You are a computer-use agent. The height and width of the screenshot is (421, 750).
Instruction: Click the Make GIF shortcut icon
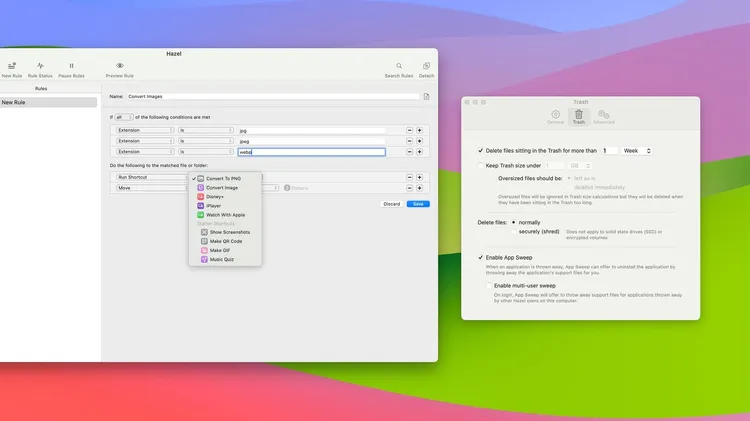204,250
